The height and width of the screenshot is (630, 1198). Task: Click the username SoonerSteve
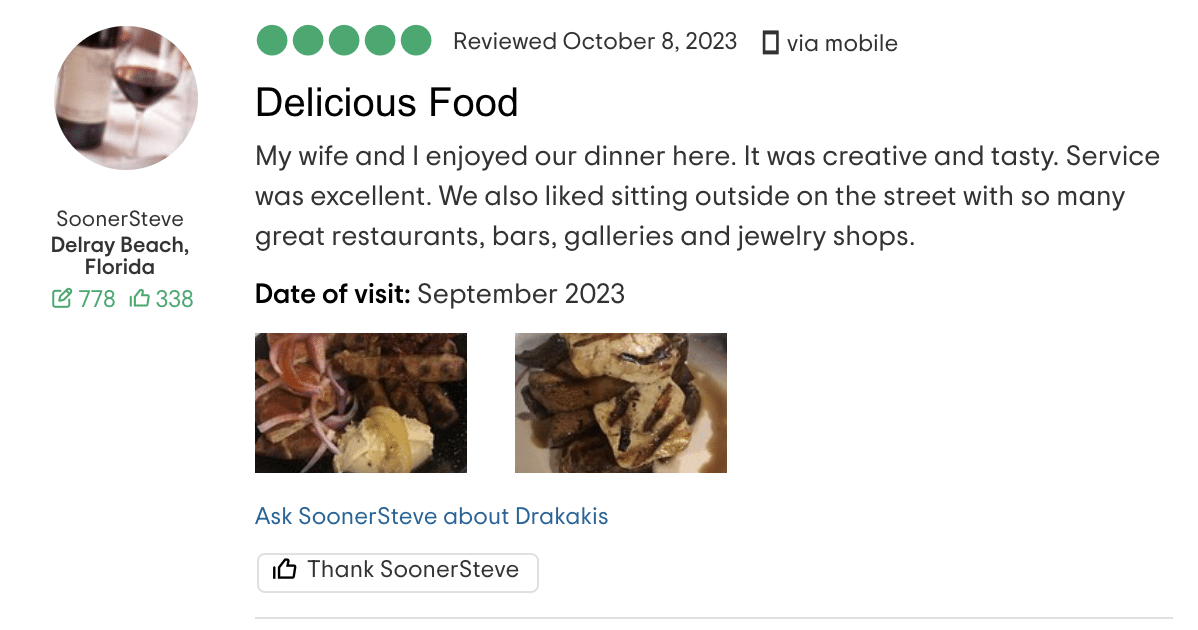118,218
